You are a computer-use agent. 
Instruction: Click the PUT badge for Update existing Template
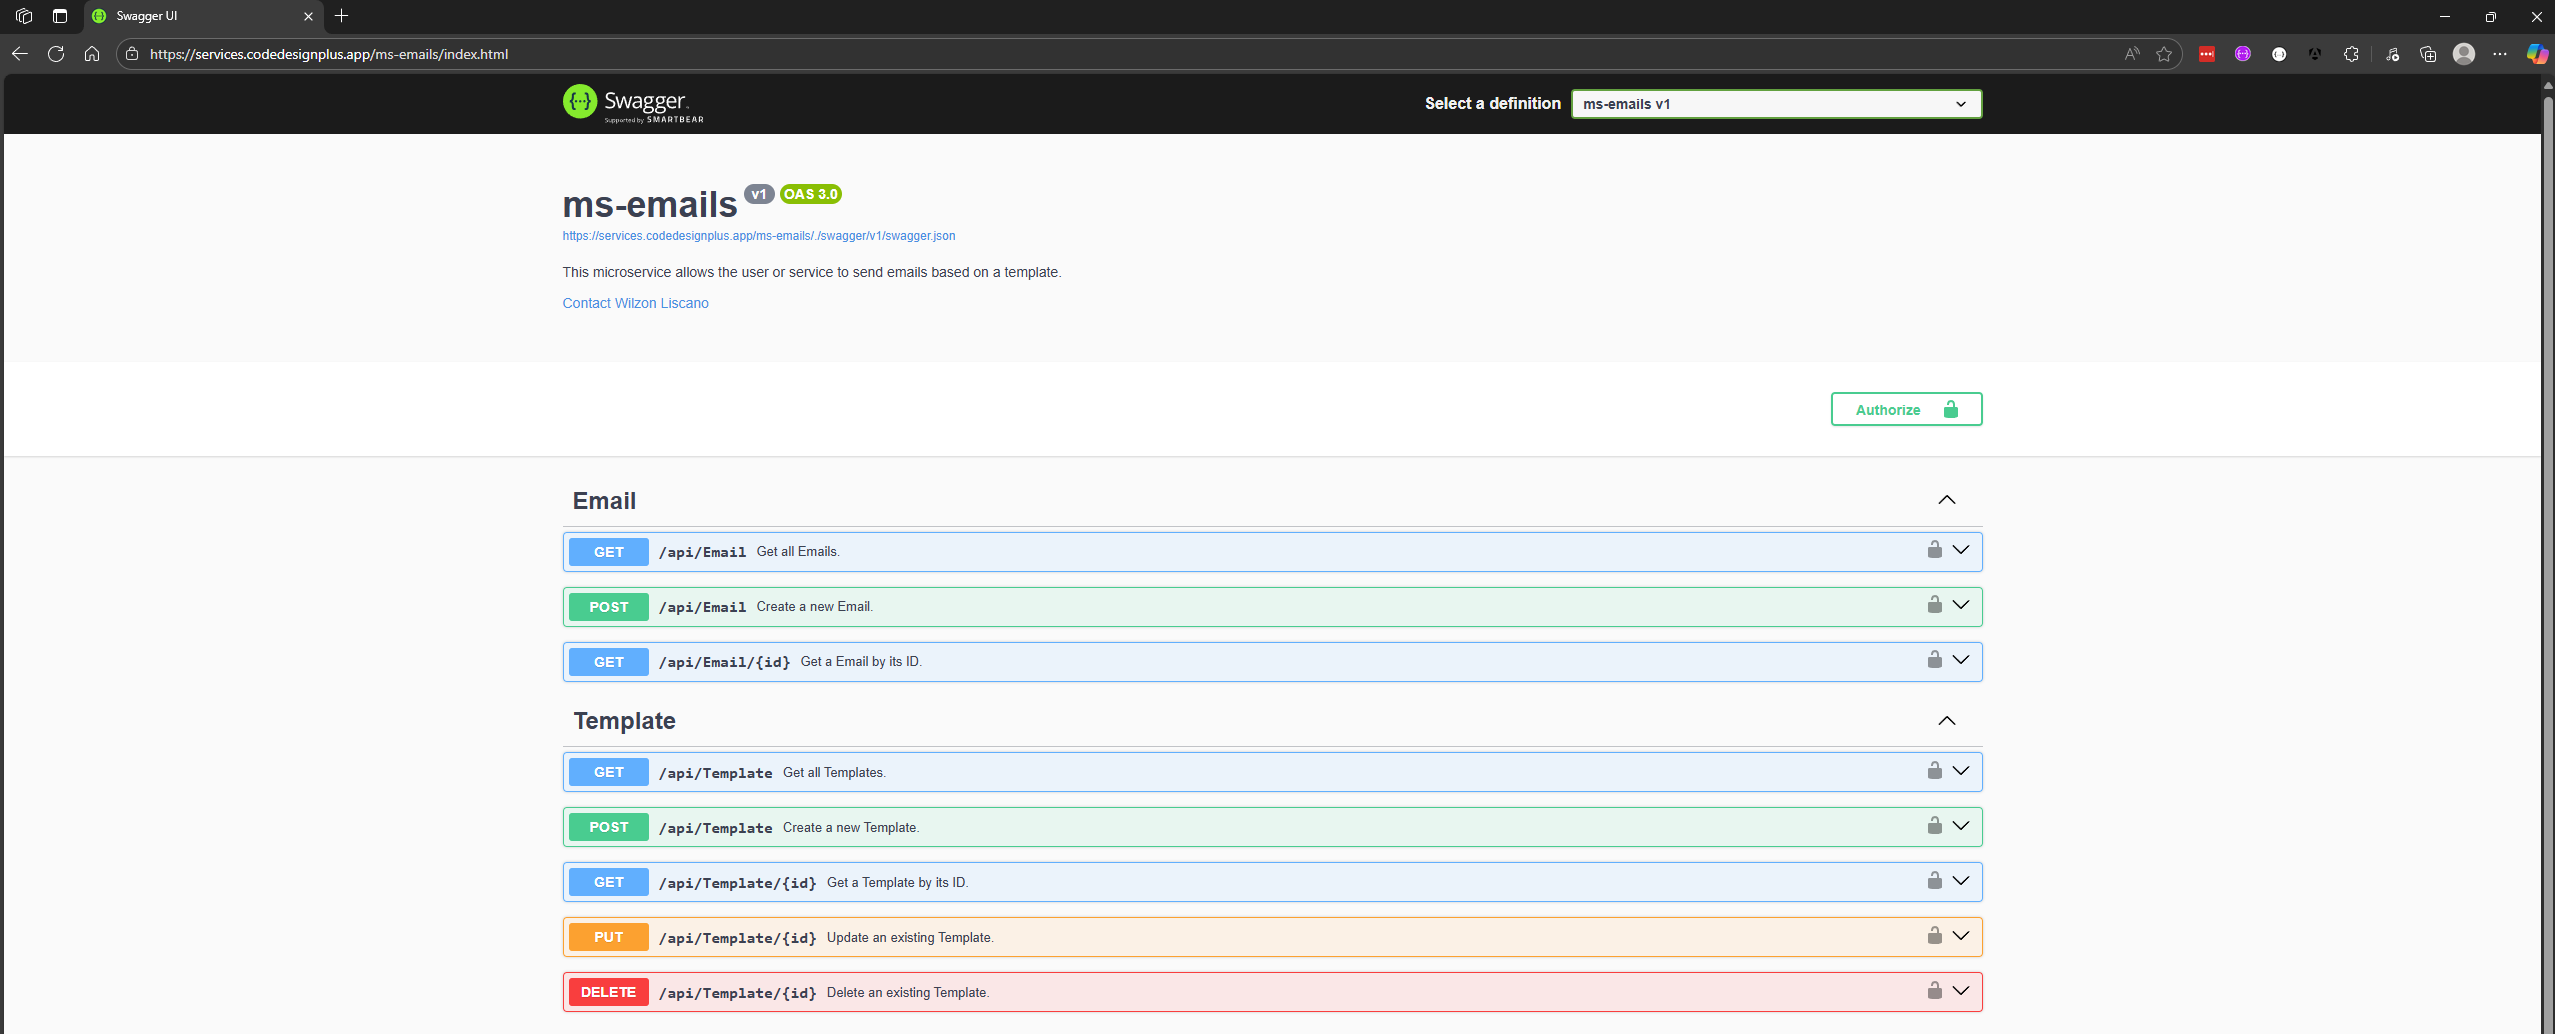(608, 937)
